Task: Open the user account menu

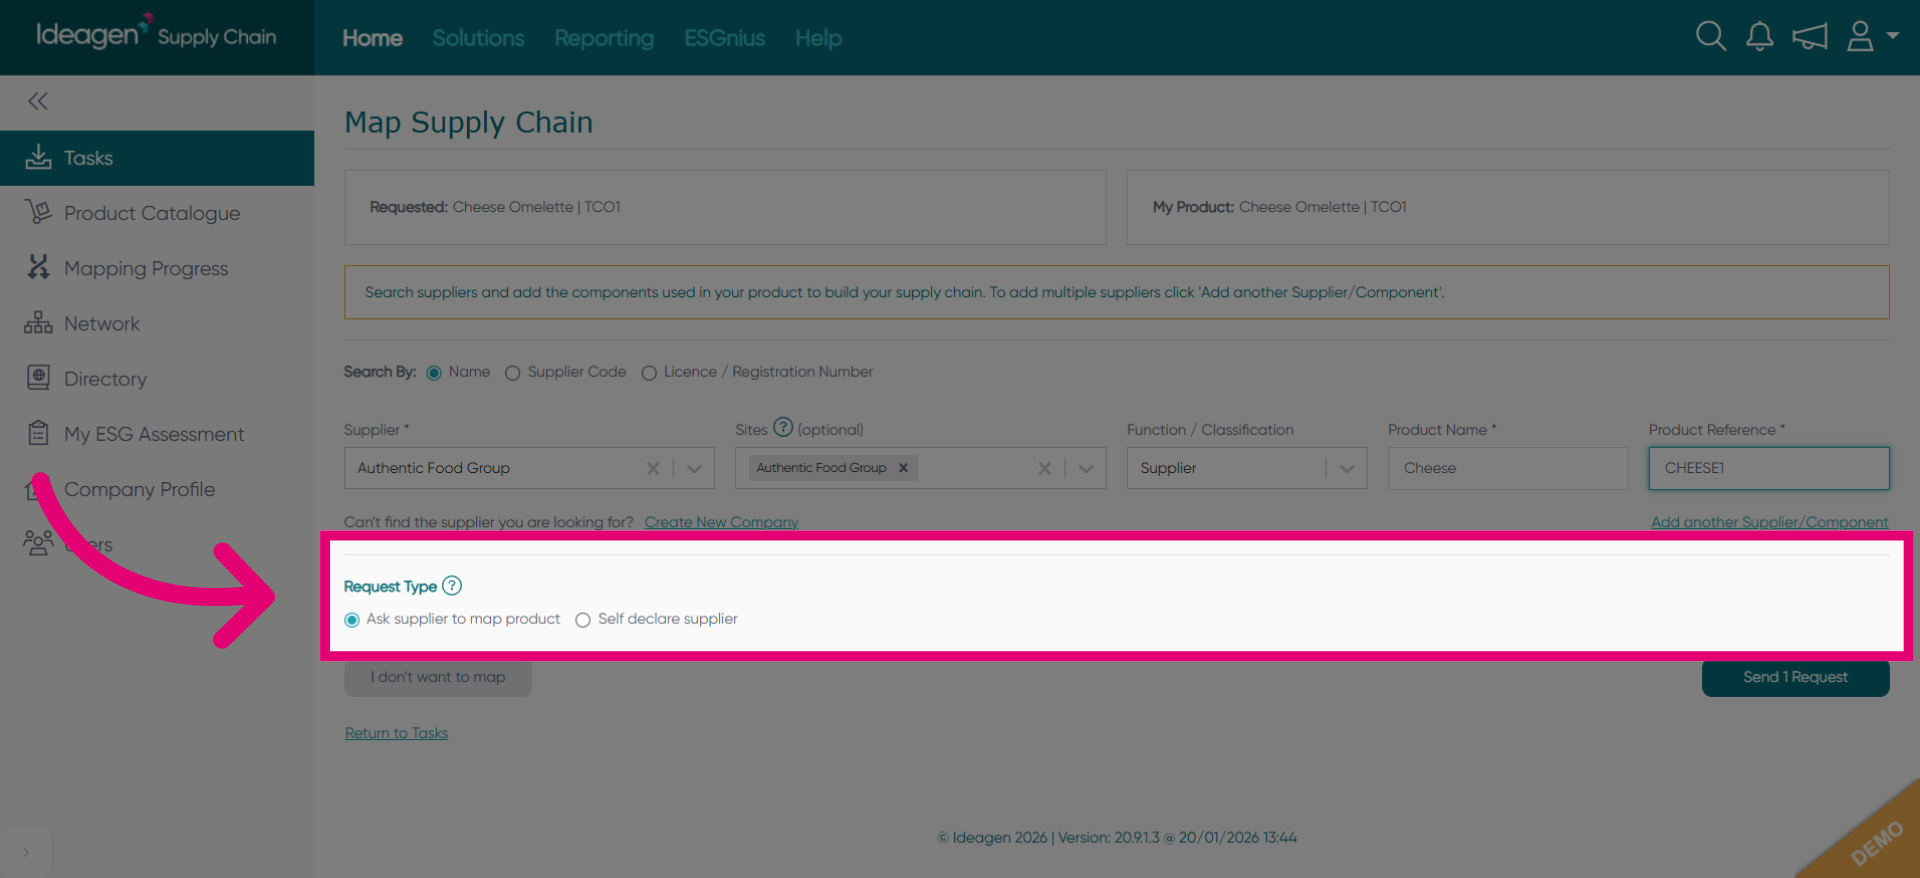Action: (1872, 36)
